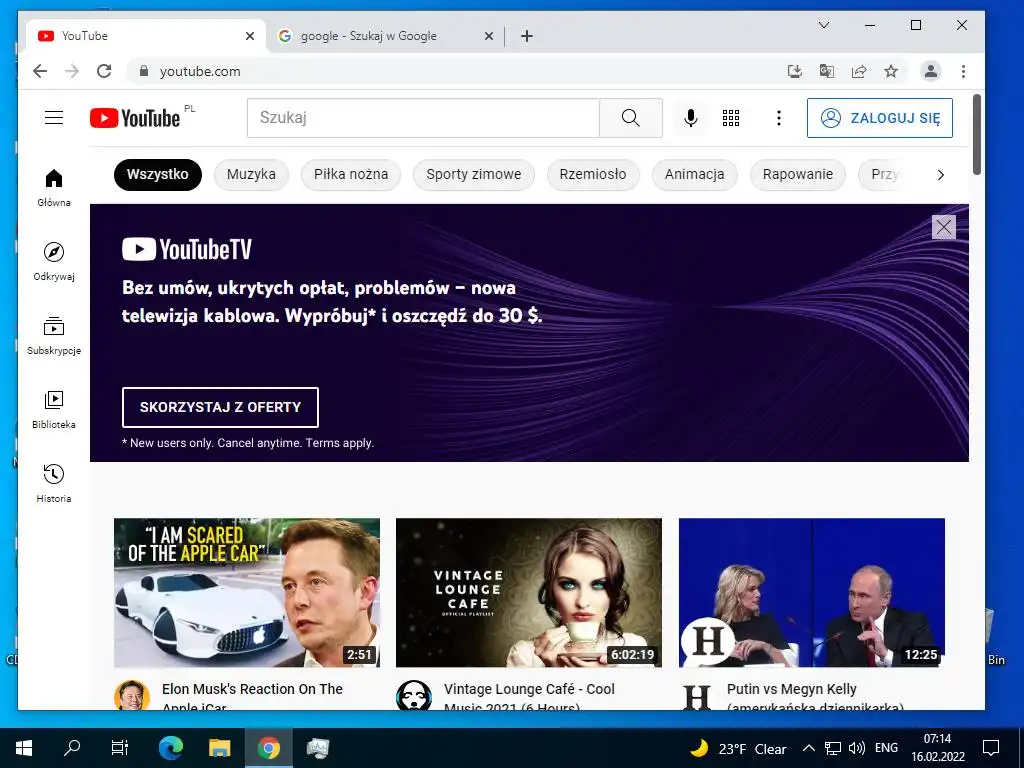Image resolution: width=1024 pixels, height=768 pixels.
Task: Open Elon Musk's Reaction video title
Action: coord(252,696)
